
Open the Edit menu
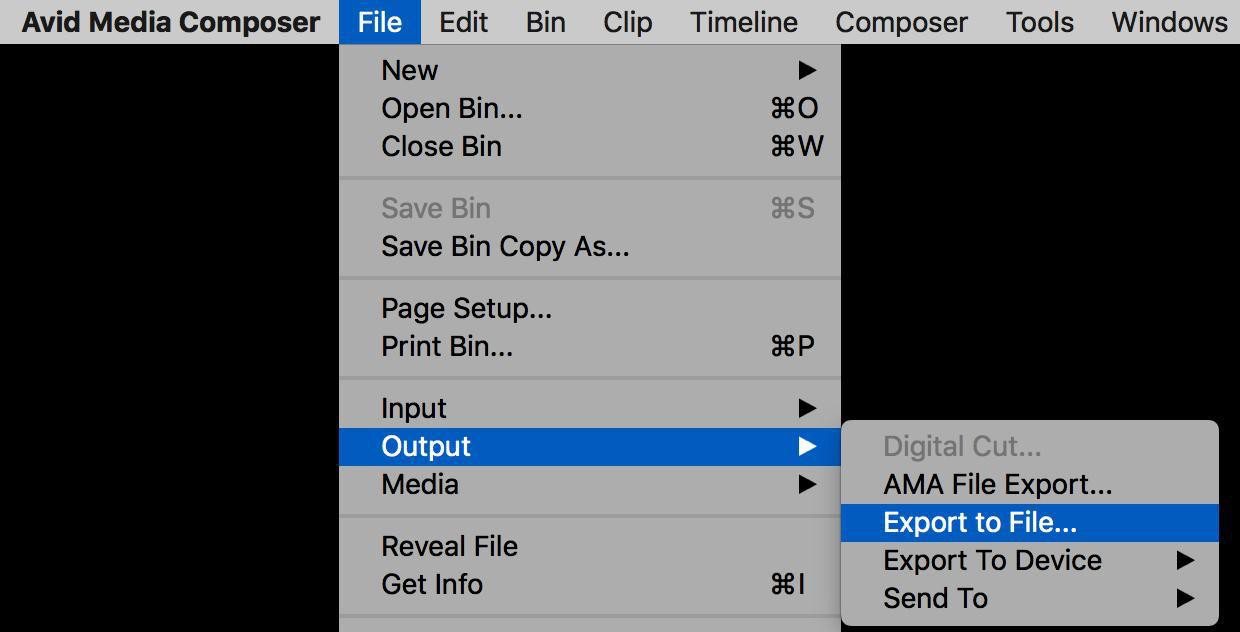(464, 22)
